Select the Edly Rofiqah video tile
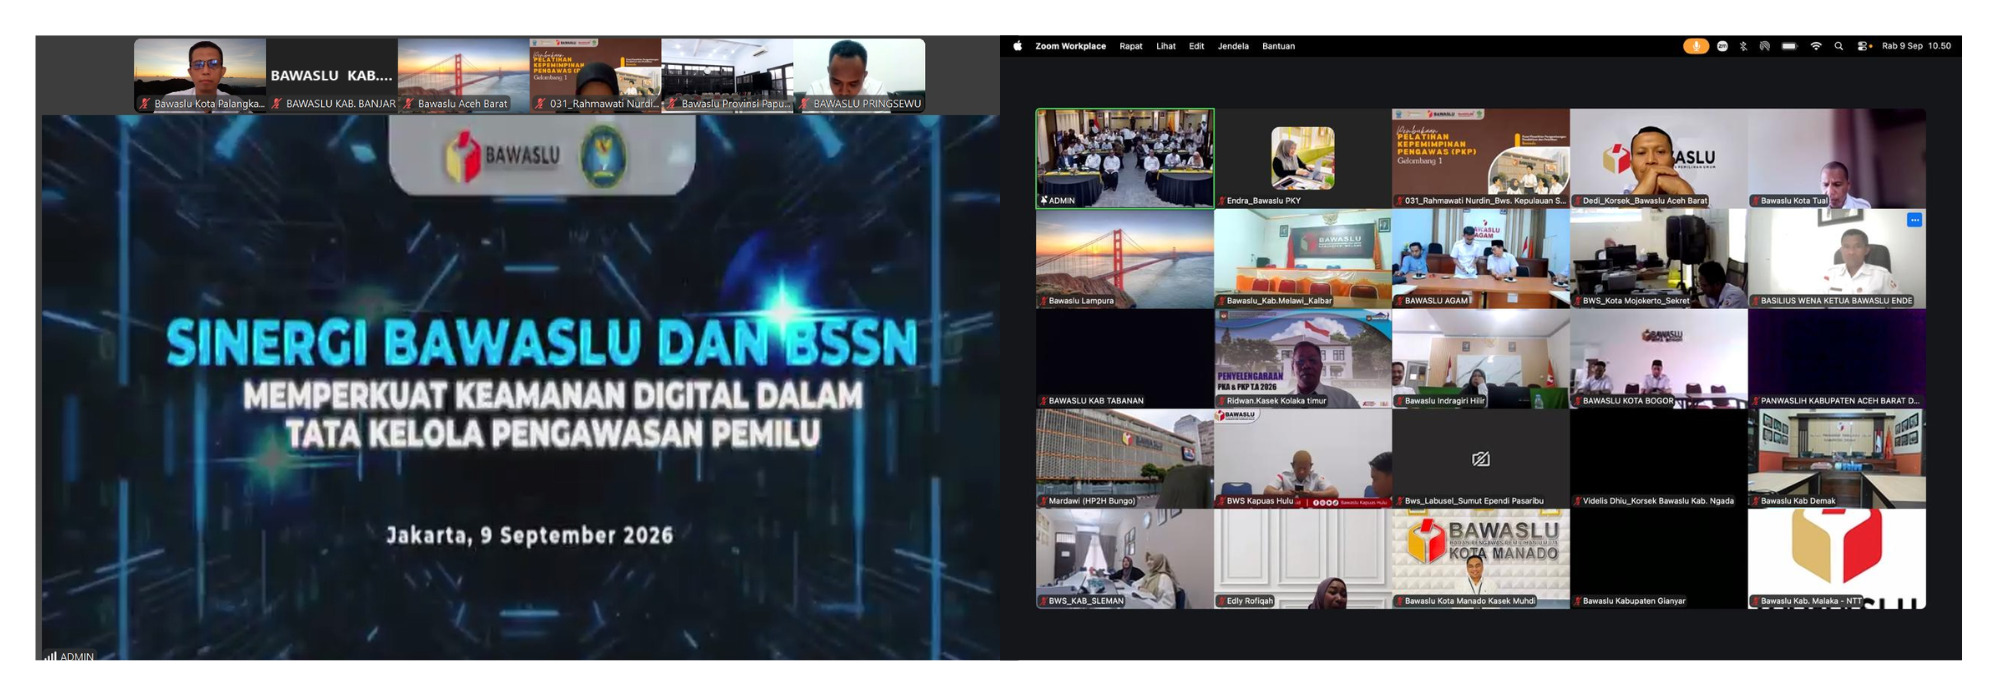2000x696 pixels. point(1303,558)
